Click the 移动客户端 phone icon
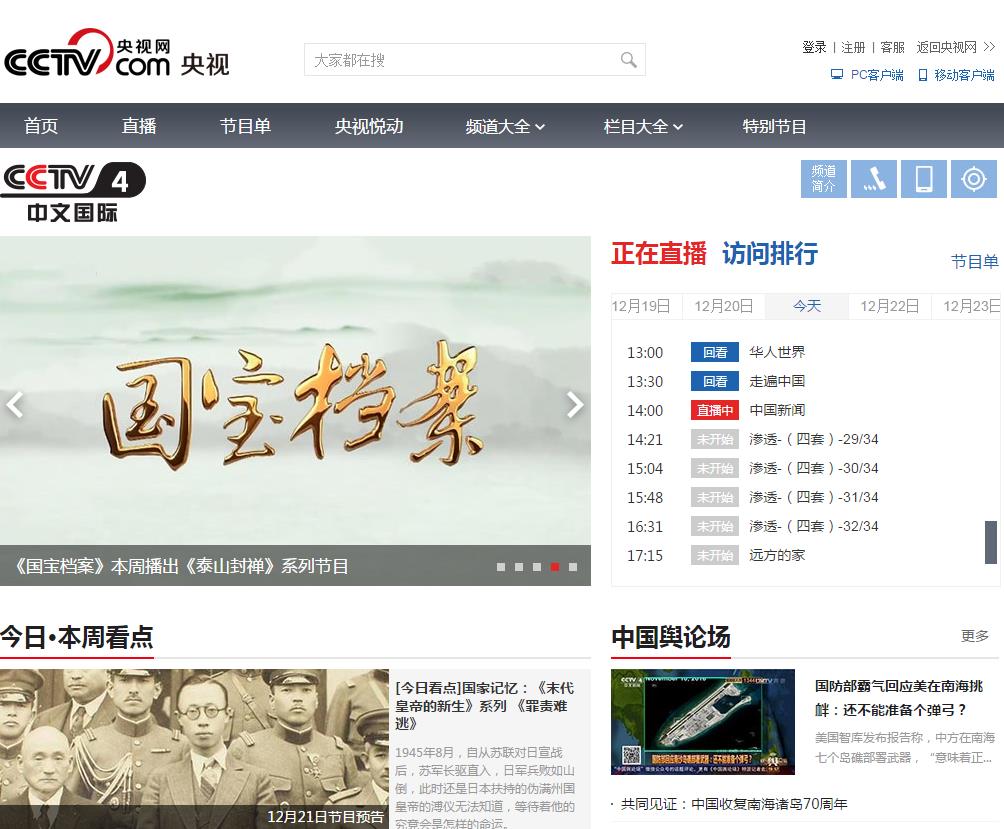This screenshot has height=829, width=1004. (x=923, y=75)
